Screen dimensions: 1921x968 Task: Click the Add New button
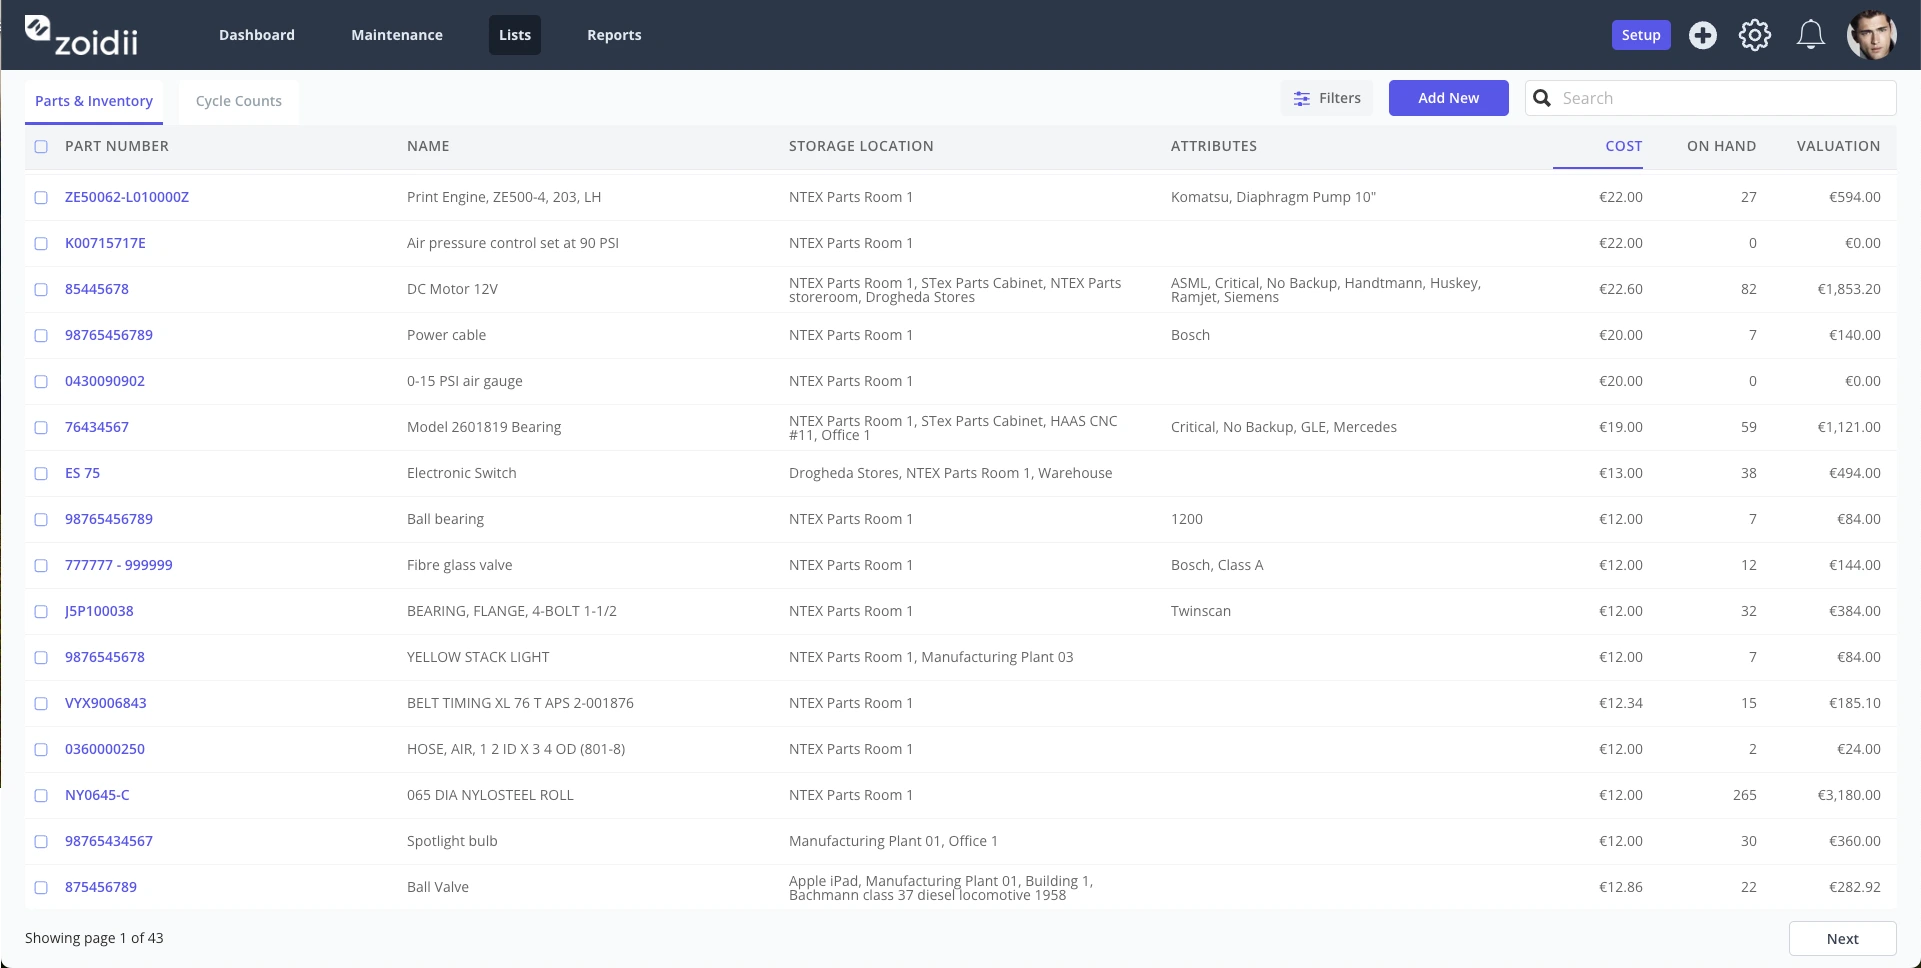click(x=1448, y=98)
